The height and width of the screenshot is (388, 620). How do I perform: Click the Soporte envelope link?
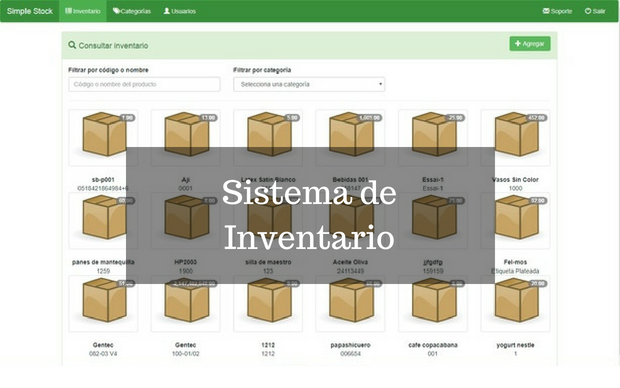coord(558,11)
